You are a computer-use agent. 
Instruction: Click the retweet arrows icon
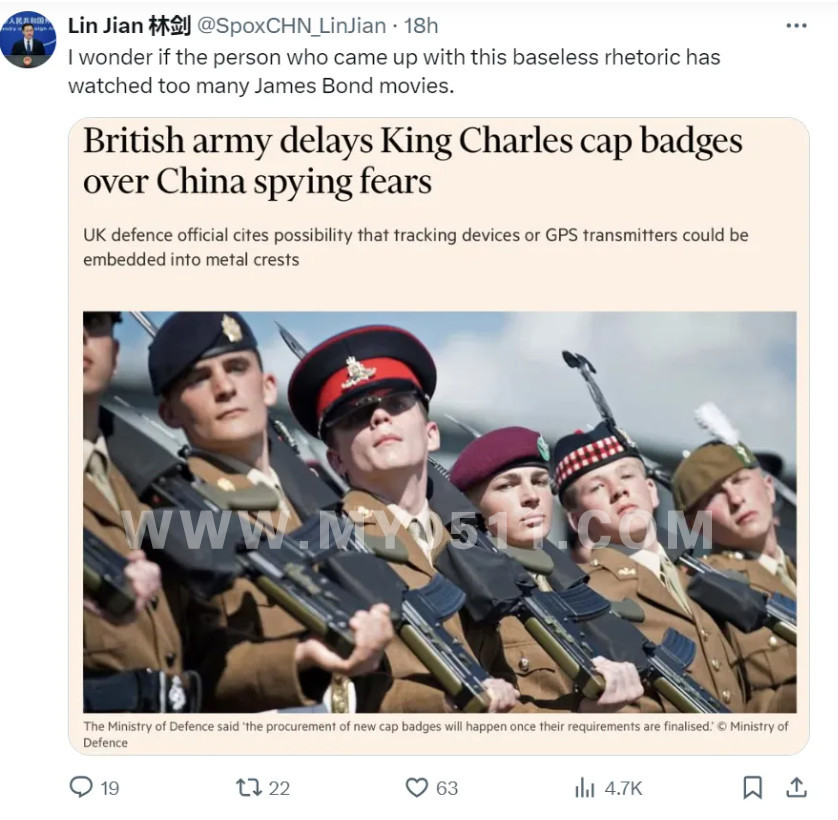[x=249, y=787]
